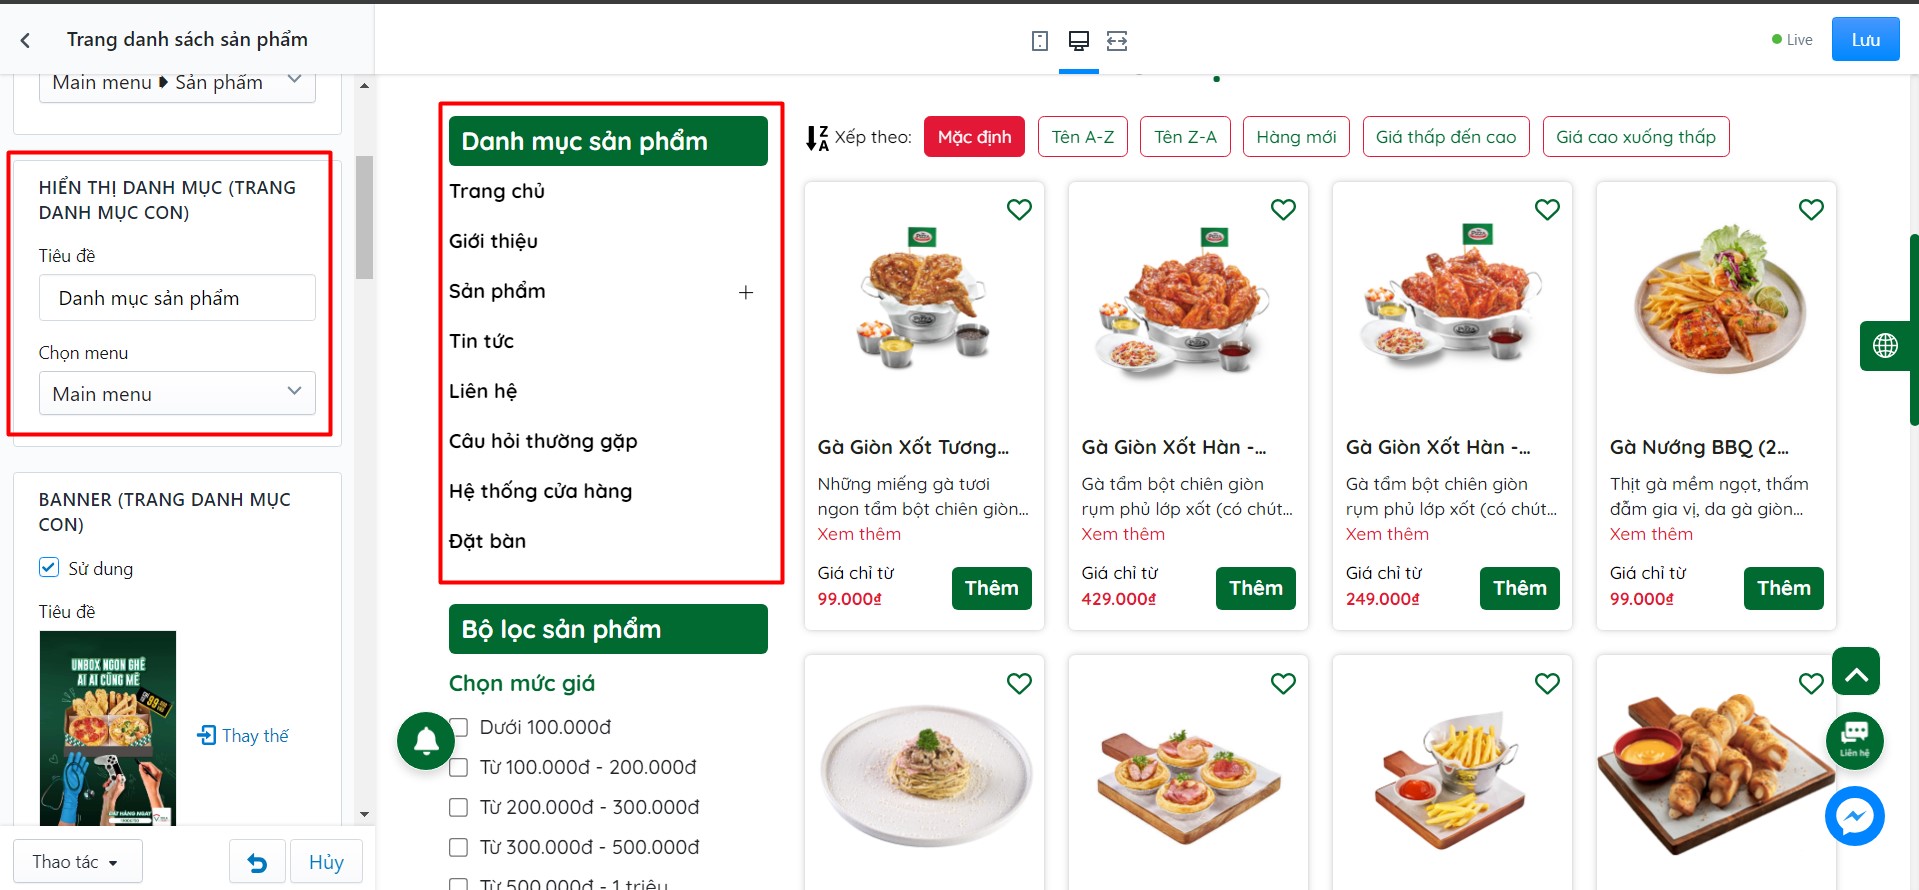Click the undo arrow button

click(x=257, y=862)
